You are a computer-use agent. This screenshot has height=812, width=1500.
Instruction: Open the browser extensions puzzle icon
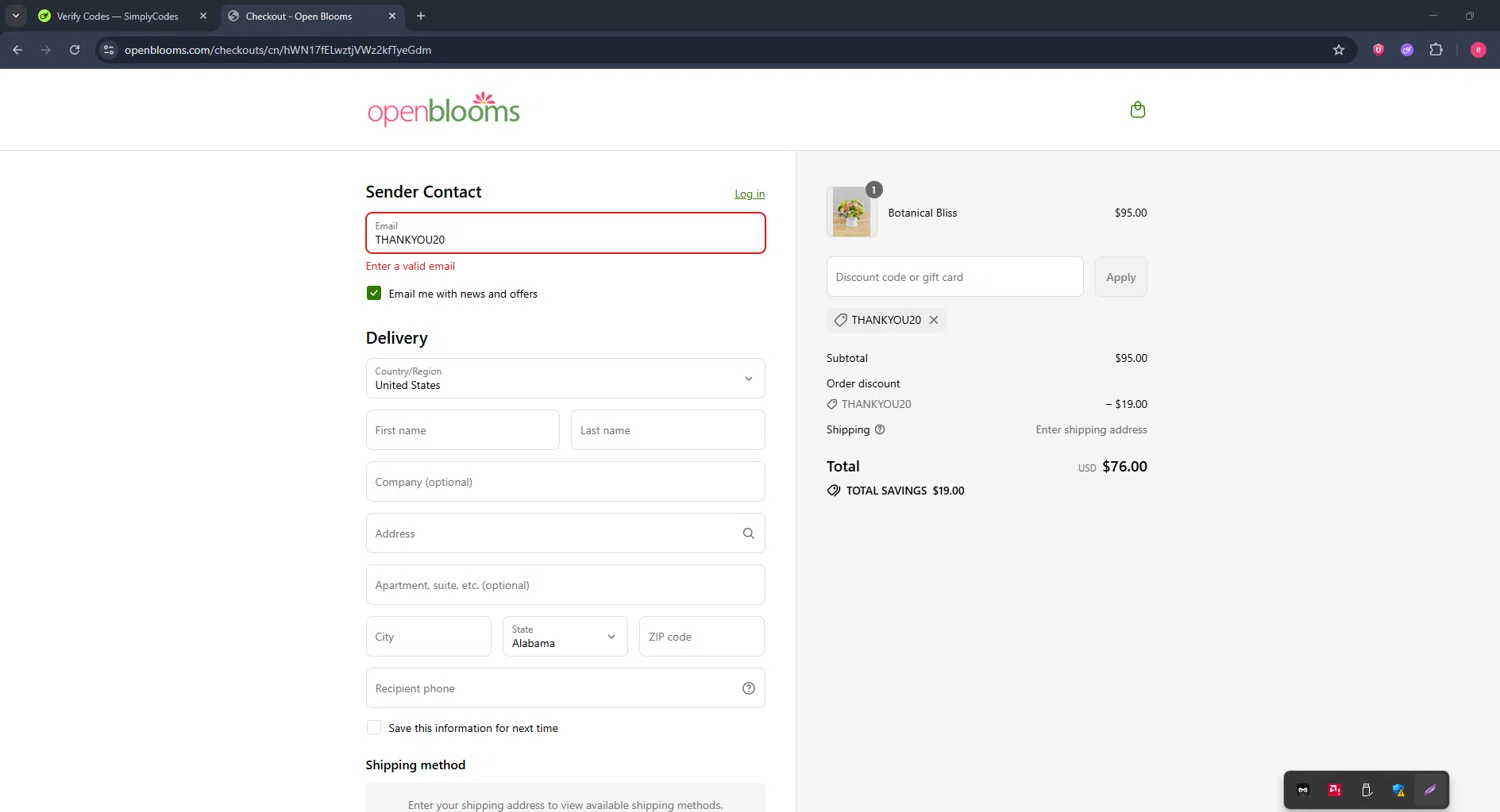pyautogui.click(x=1436, y=50)
